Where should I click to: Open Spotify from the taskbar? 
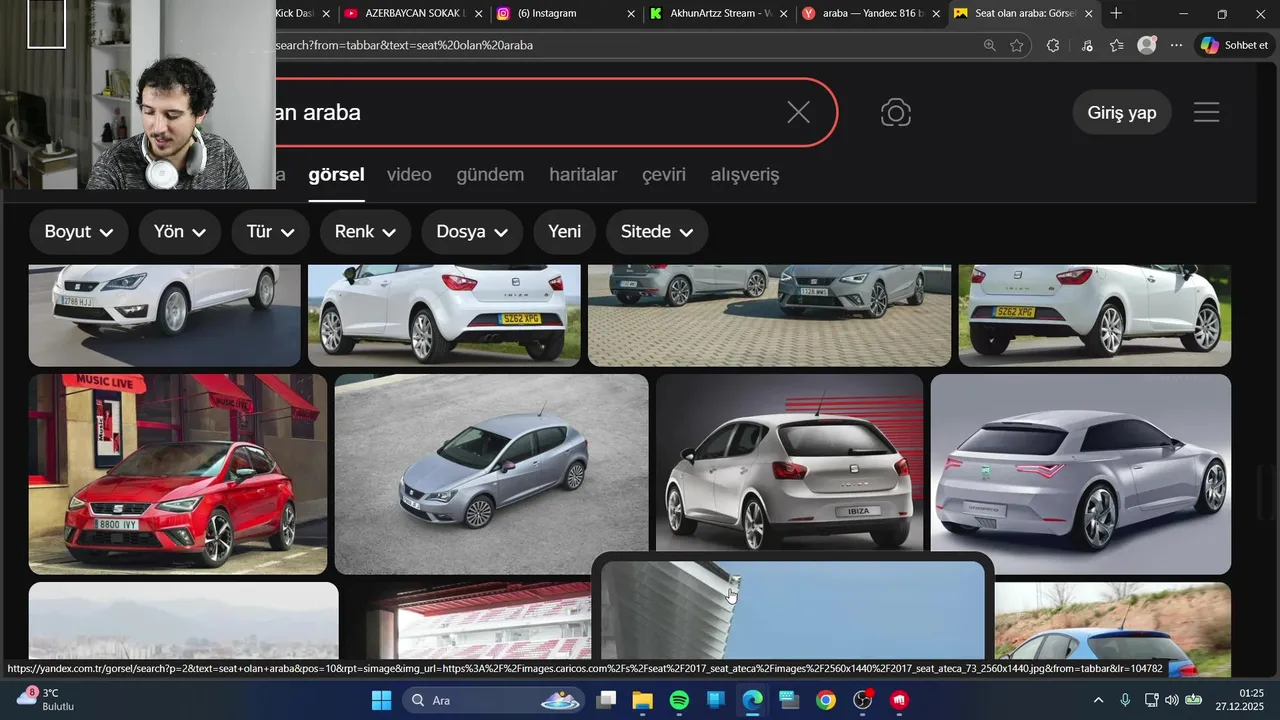pyautogui.click(x=679, y=700)
